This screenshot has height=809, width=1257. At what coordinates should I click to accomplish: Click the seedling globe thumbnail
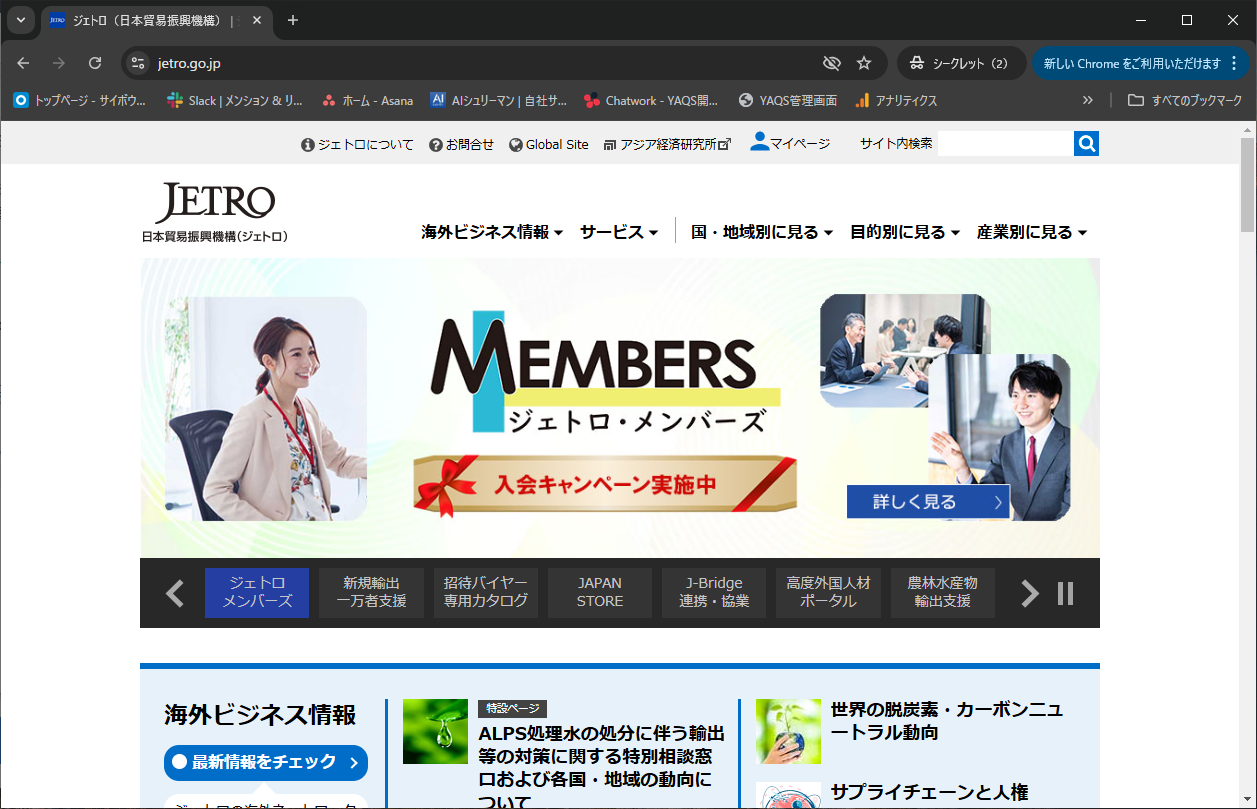788,731
